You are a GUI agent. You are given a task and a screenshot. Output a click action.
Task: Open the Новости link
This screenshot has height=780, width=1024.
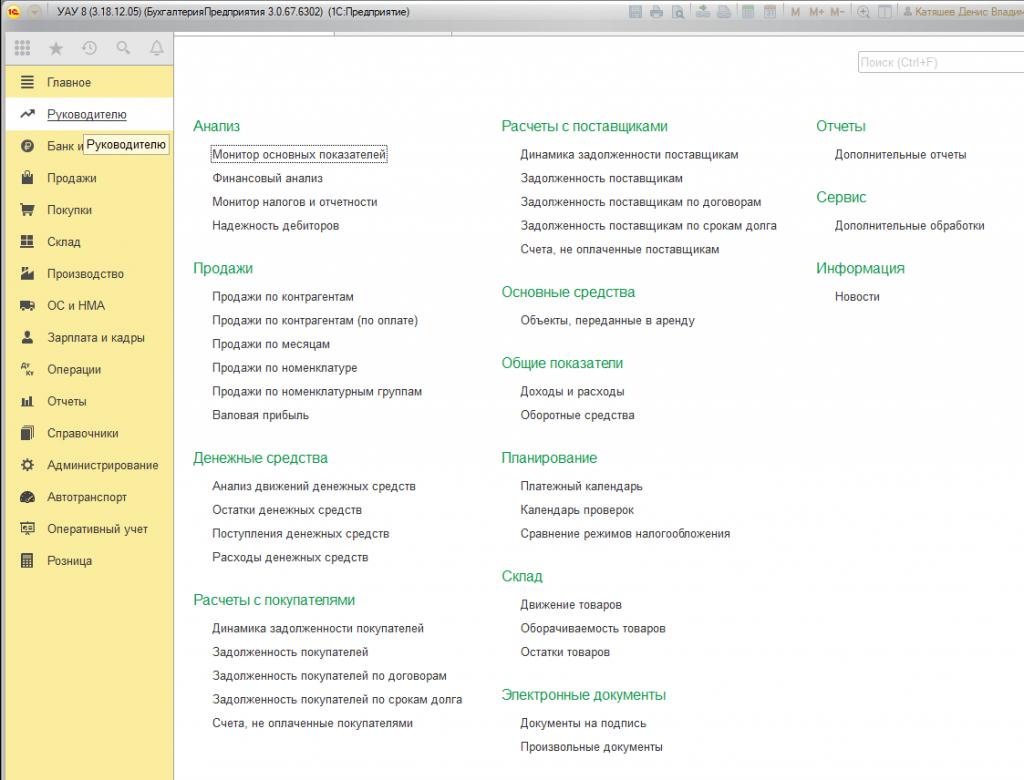857,297
